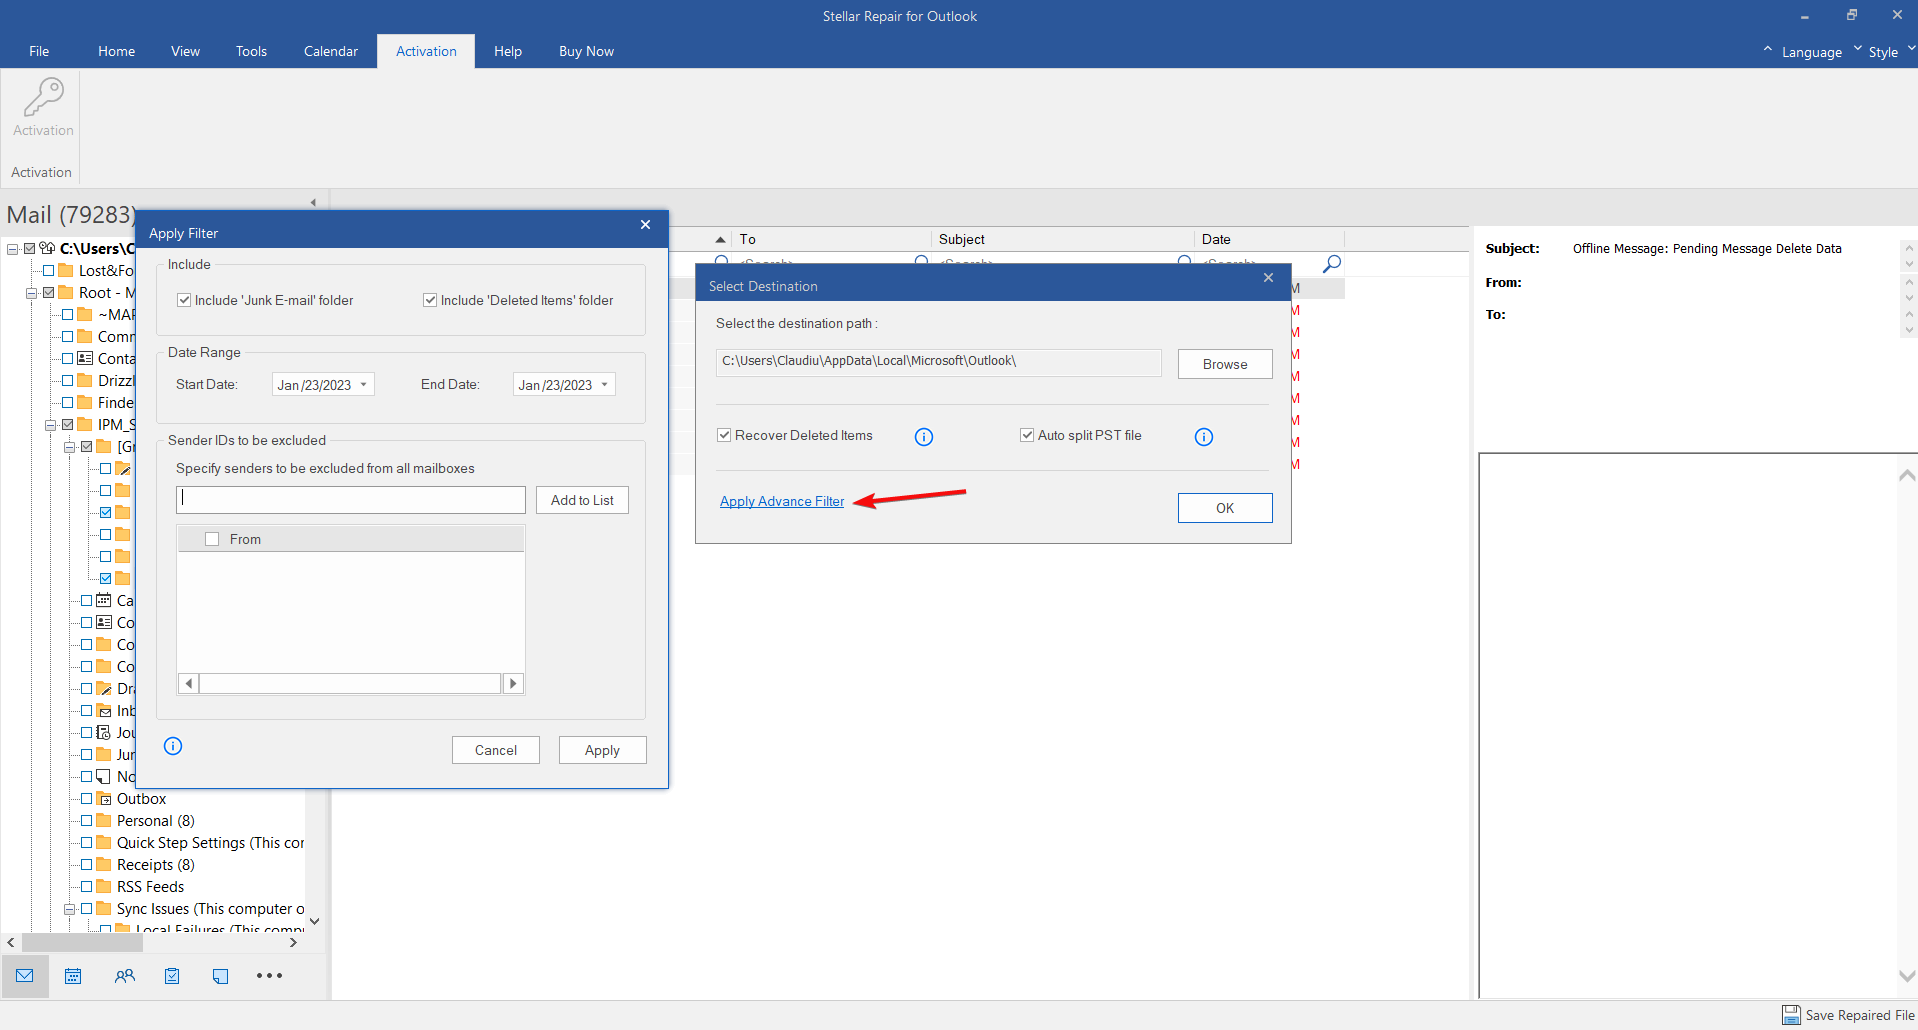The width and height of the screenshot is (1918, 1030).
Task: Click info icon beside Recover Deleted Items
Action: point(924,437)
